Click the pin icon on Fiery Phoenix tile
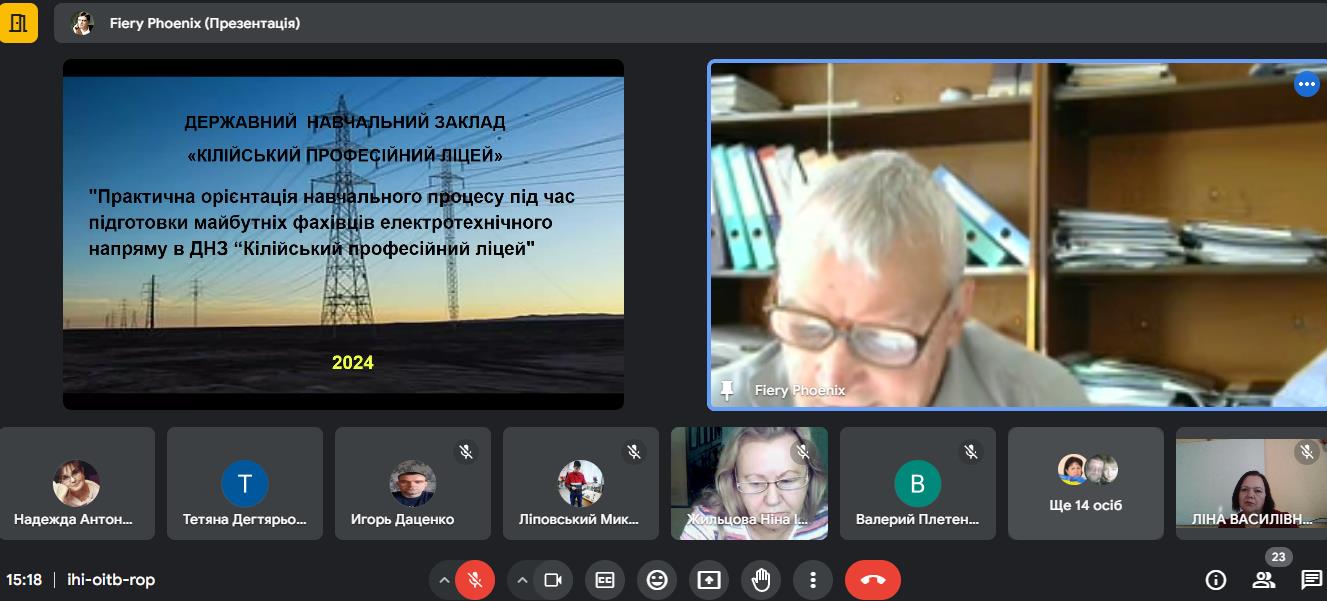This screenshot has width=1327, height=601. pos(727,390)
